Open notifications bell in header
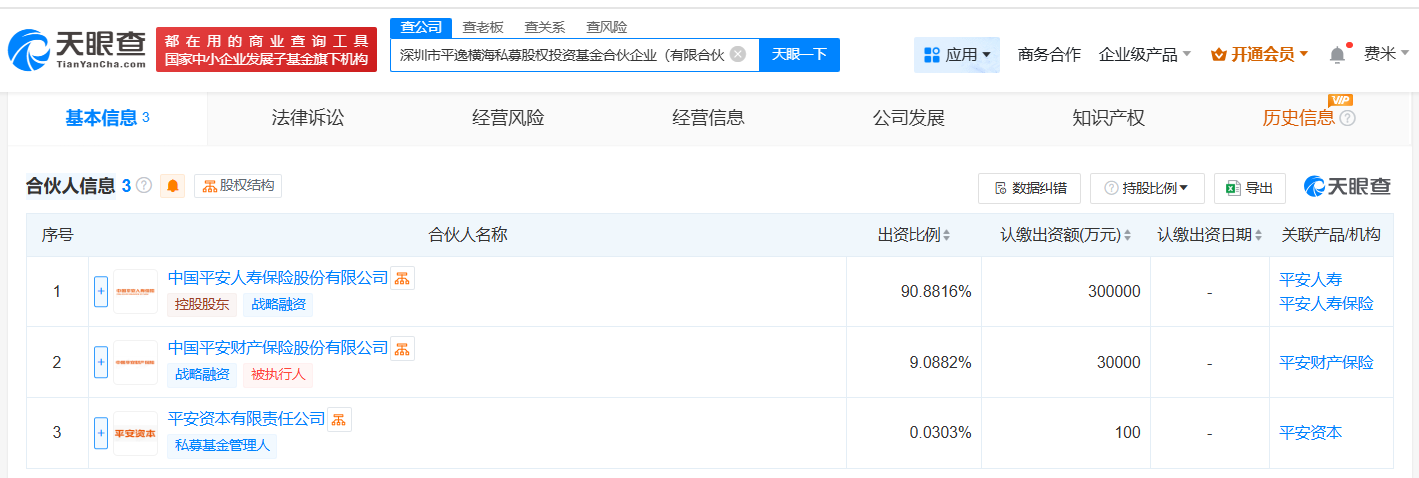Screen dimensions: 1419x478 click(1337, 55)
